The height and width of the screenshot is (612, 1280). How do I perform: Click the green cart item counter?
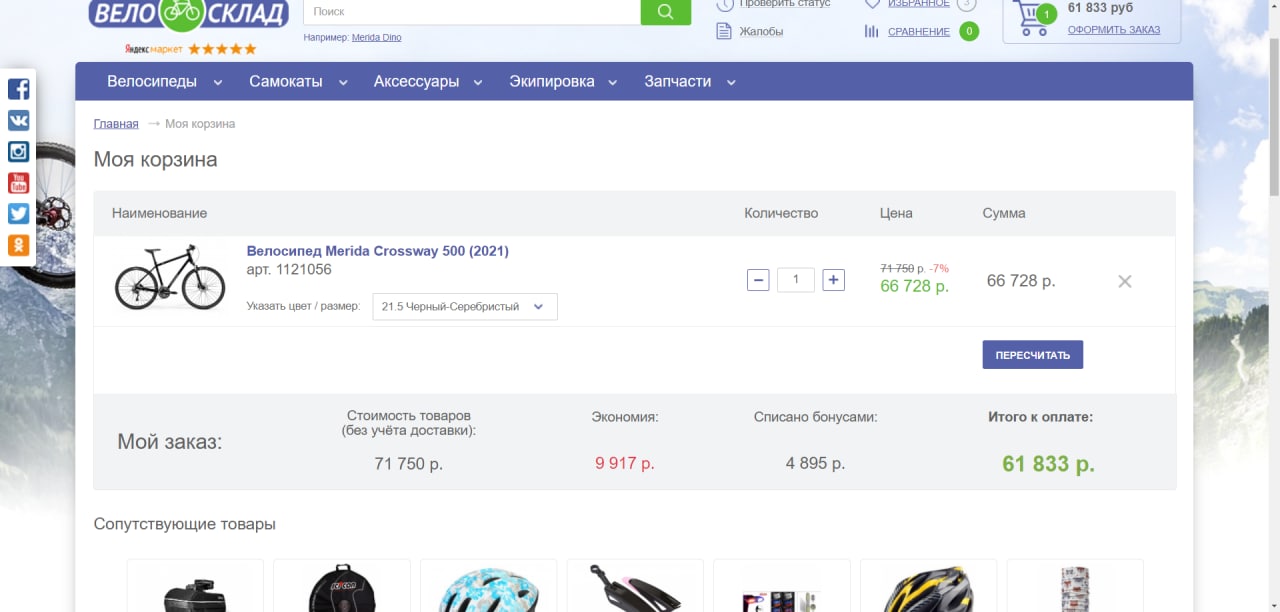click(1046, 14)
